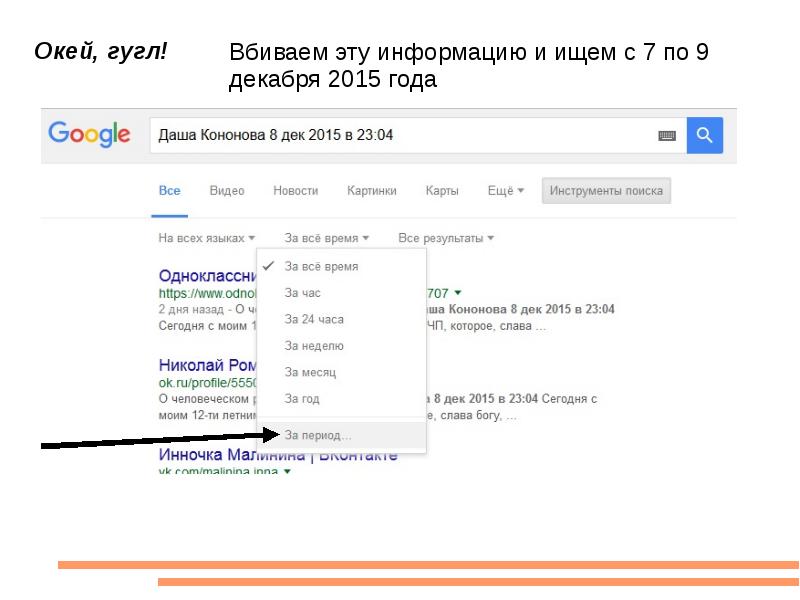The image size is (800, 600).
Task: Click the Инструменты поиска button
Action: [606, 191]
